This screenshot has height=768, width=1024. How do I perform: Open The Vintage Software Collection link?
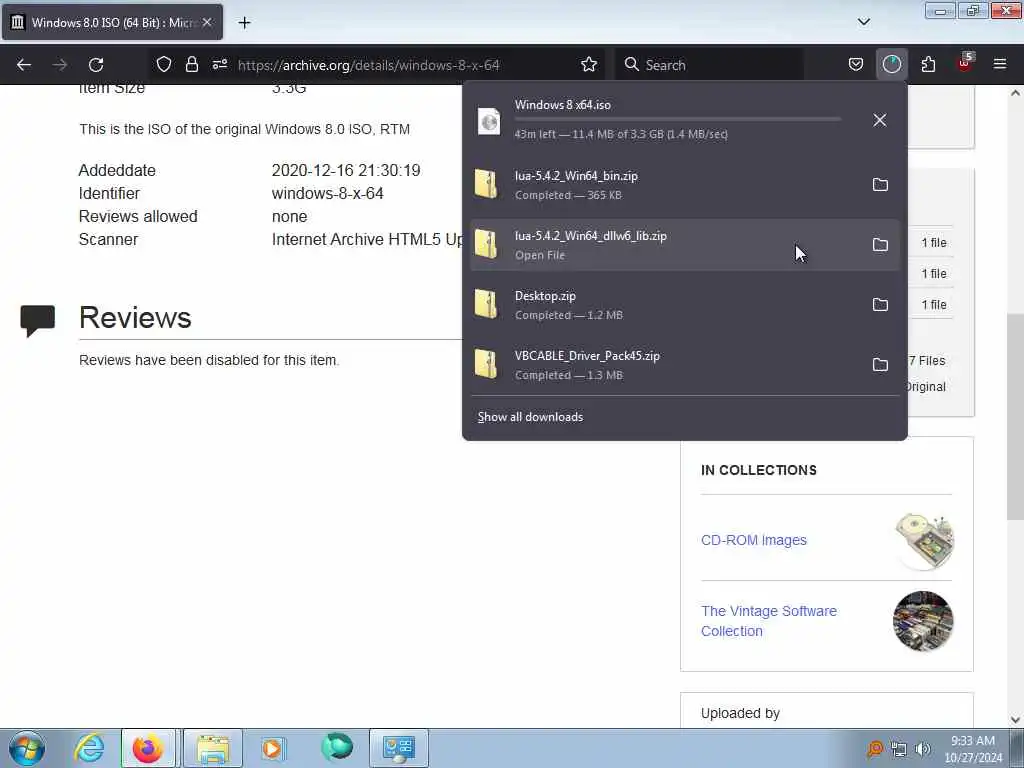coord(769,621)
